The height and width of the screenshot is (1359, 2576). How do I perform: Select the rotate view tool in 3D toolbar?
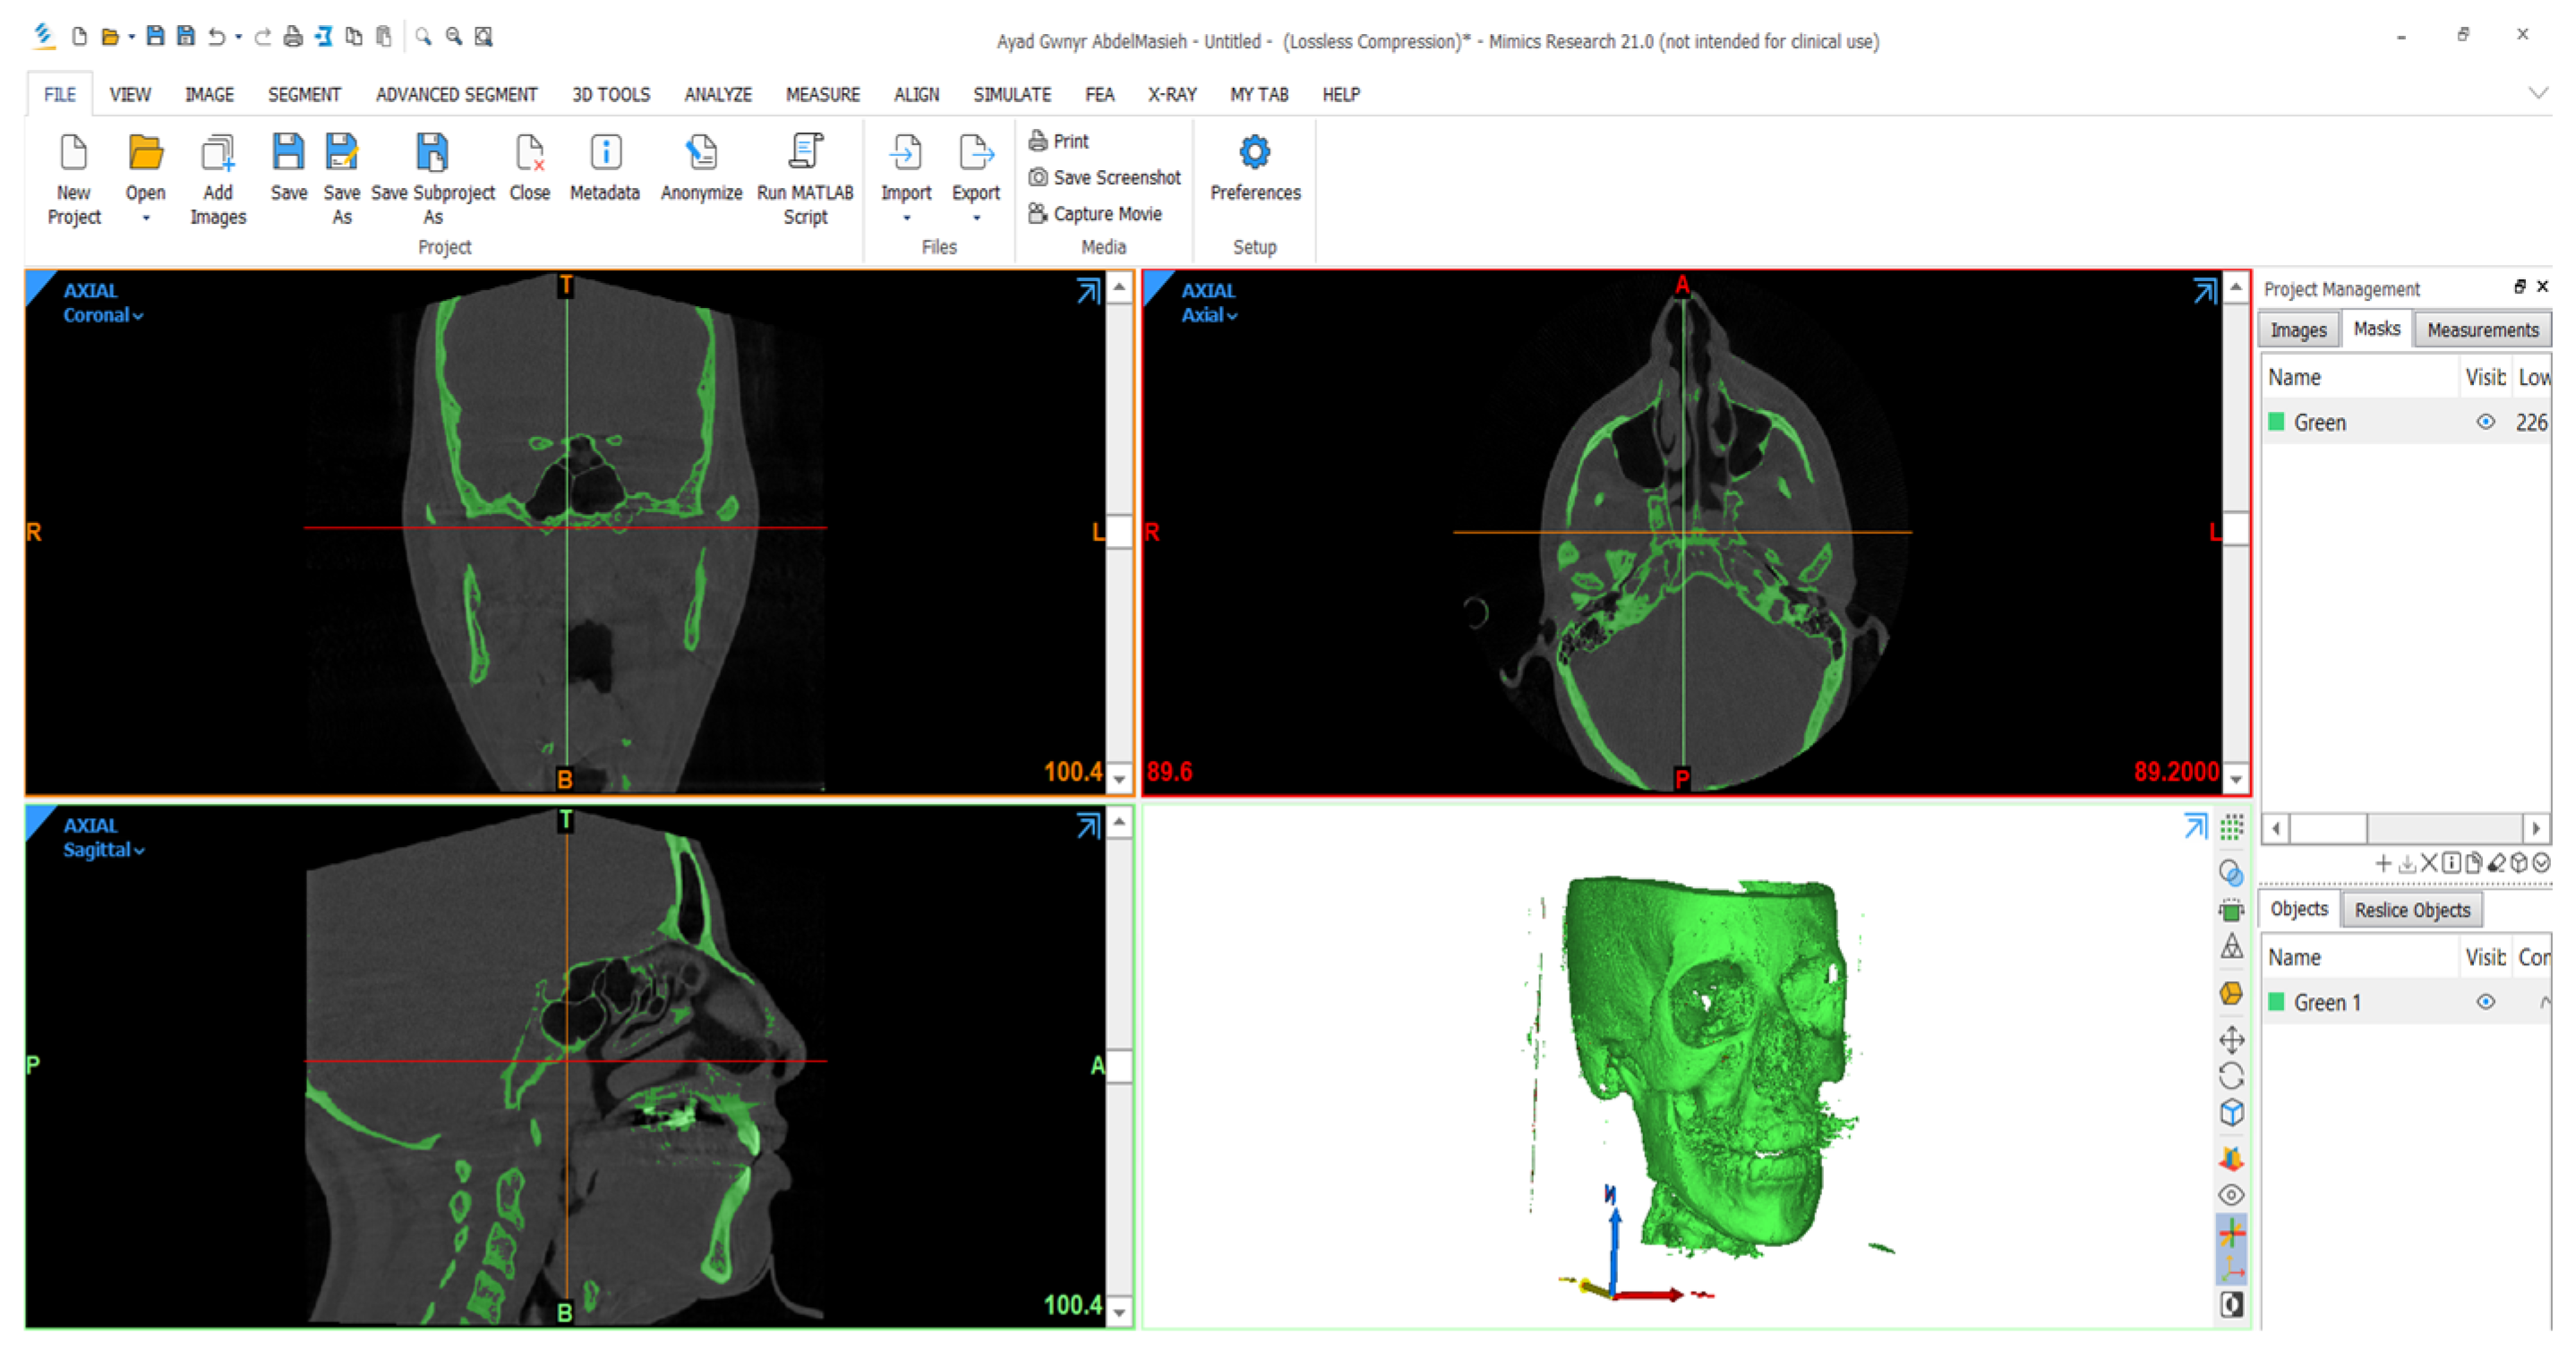pyautogui.click(x=2231, y=1076)
